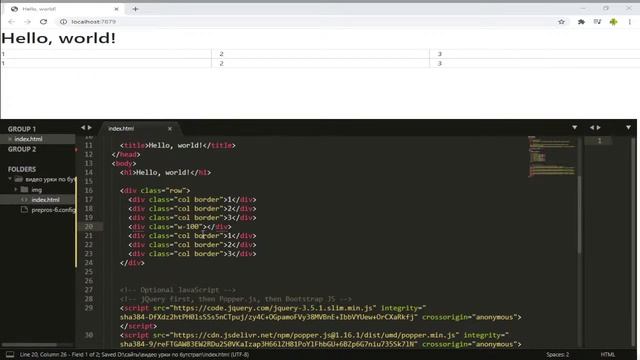Open the browser extensions puzzle icon
The height and width of the screenshot is (360, 640).
coord(581,22)
